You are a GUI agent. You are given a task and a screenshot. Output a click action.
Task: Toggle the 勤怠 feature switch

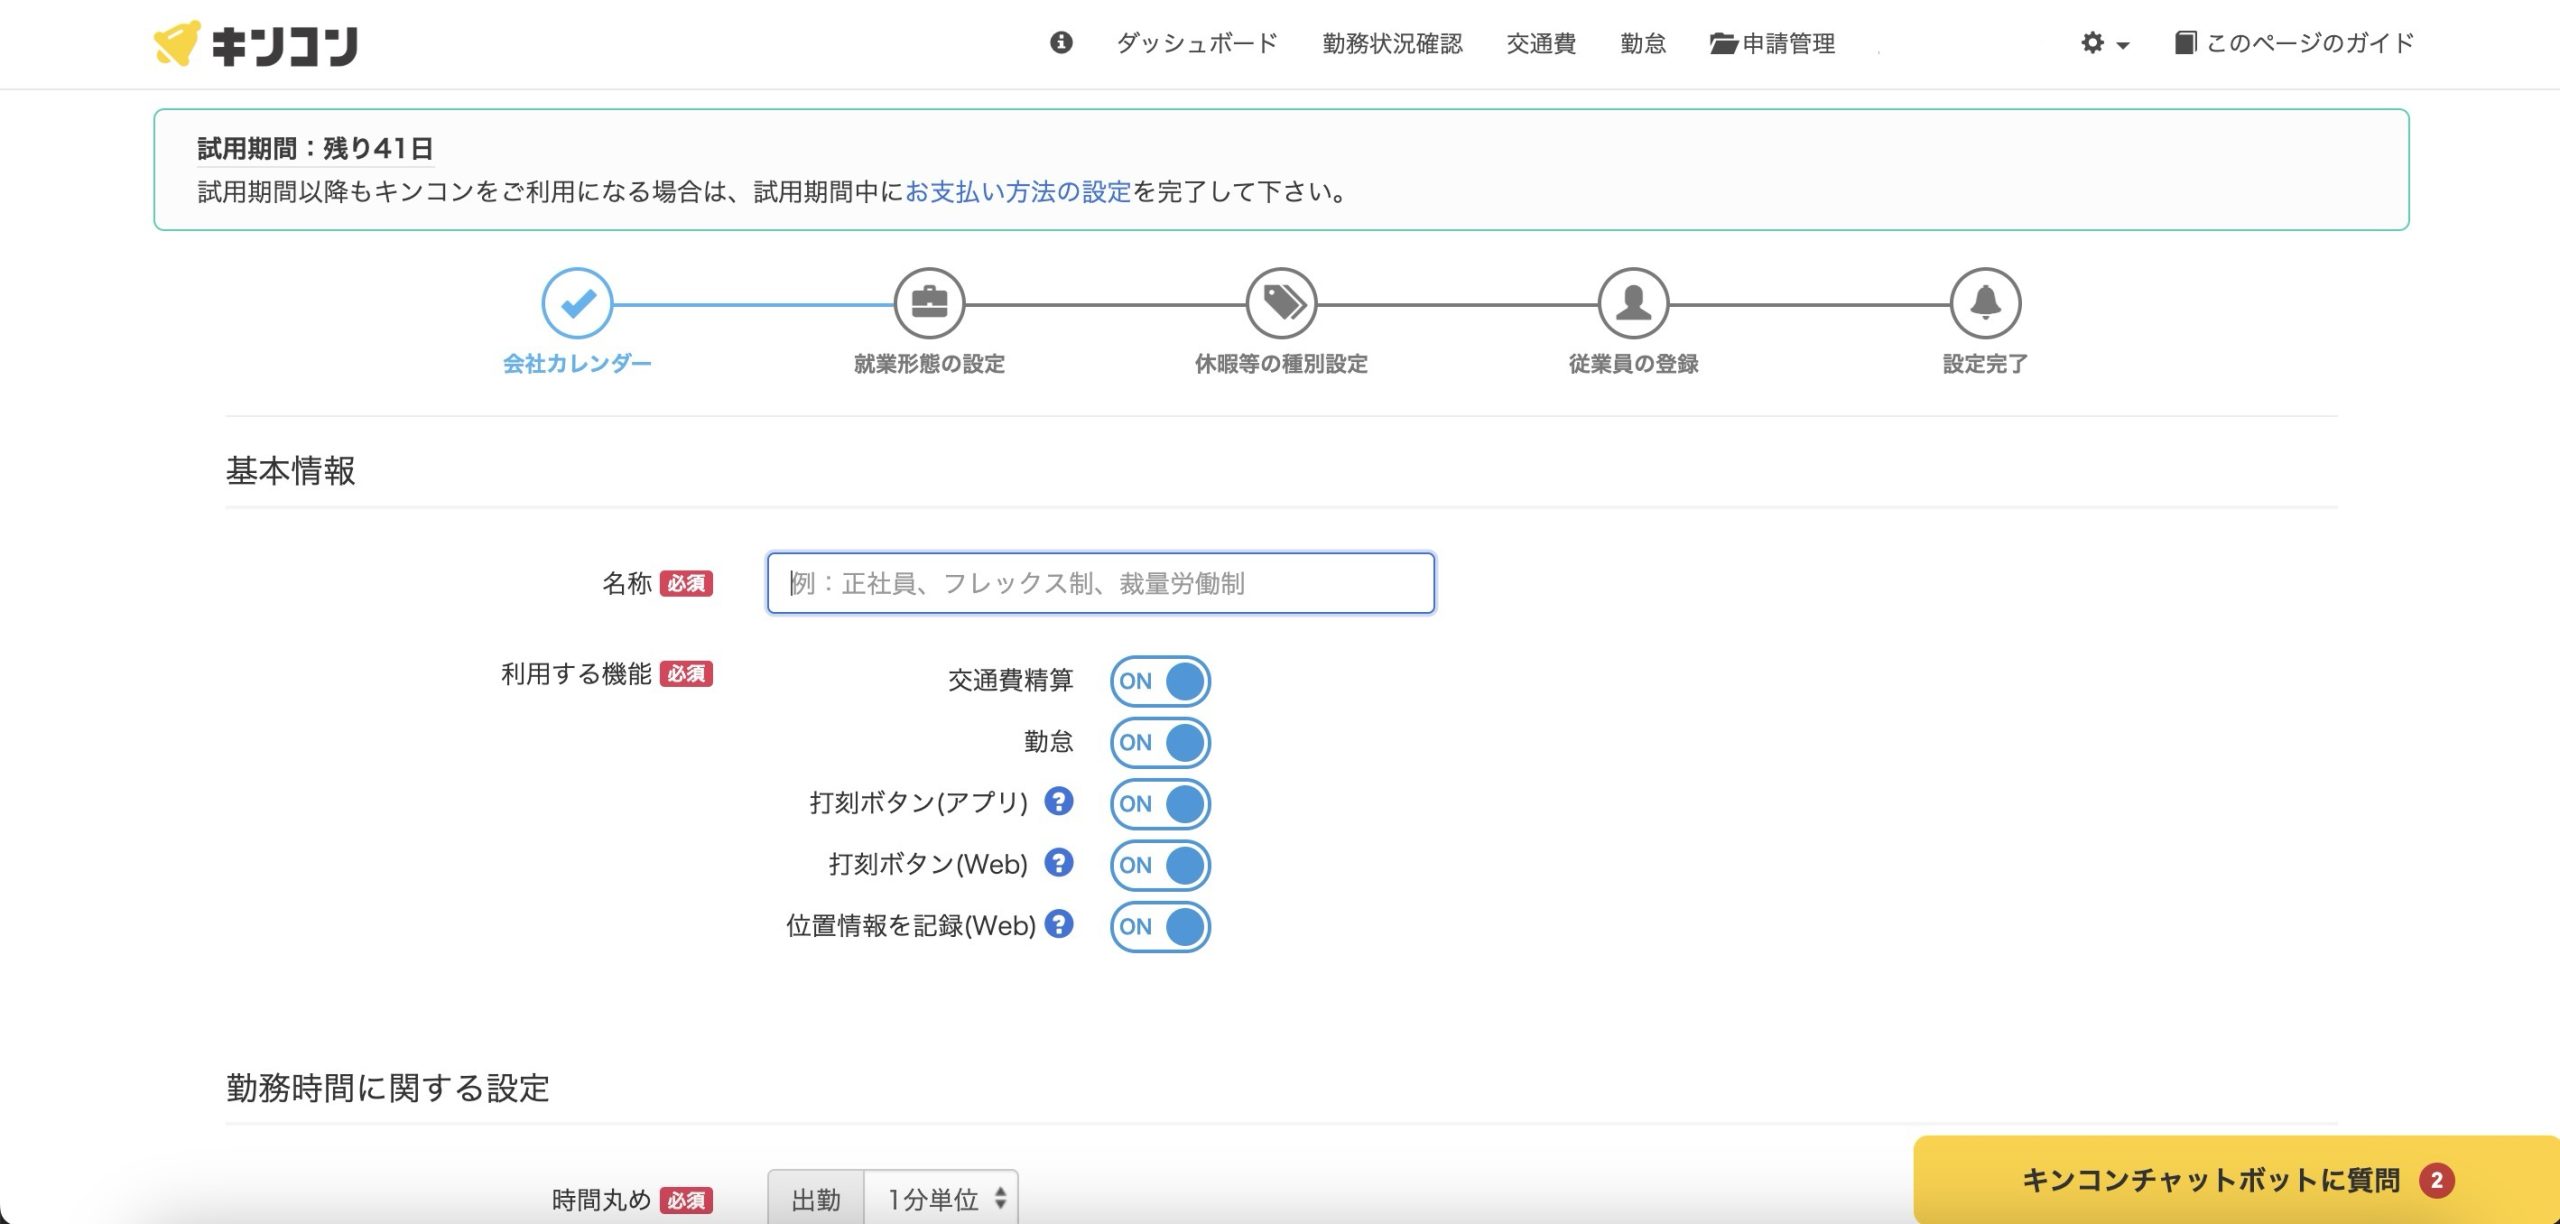(1160, 743)
